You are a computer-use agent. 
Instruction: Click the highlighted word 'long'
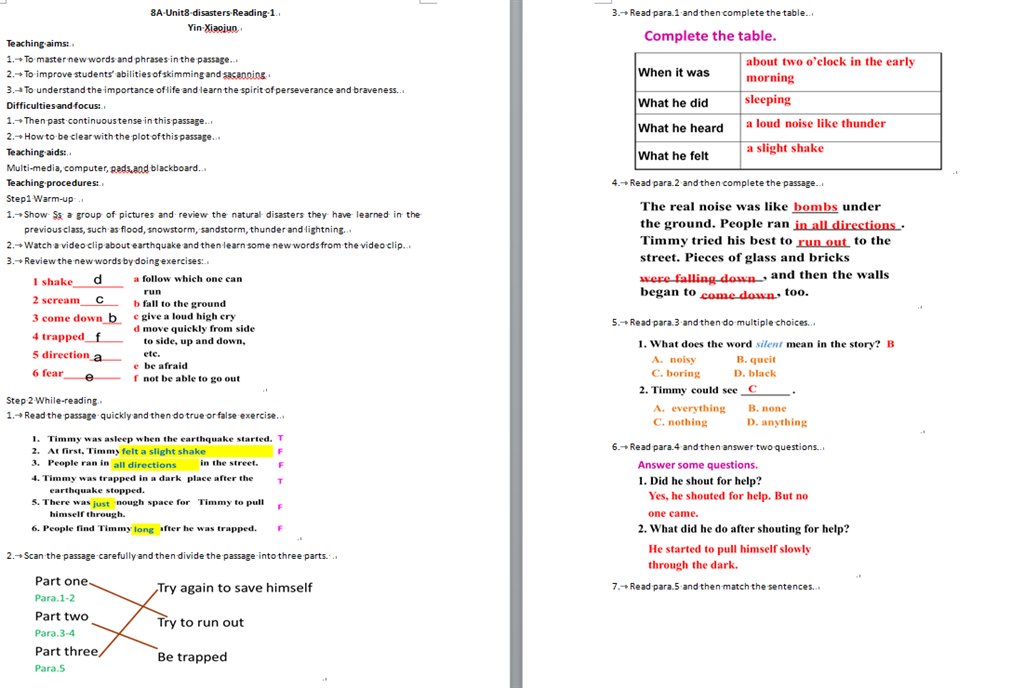click(144, 529)
